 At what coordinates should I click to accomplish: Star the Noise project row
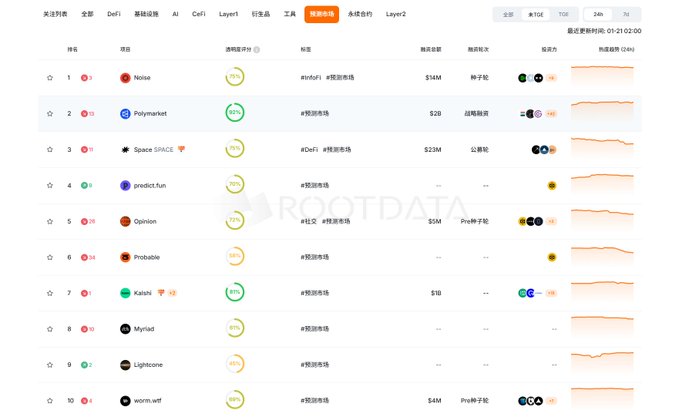click(x=50, y=78)
